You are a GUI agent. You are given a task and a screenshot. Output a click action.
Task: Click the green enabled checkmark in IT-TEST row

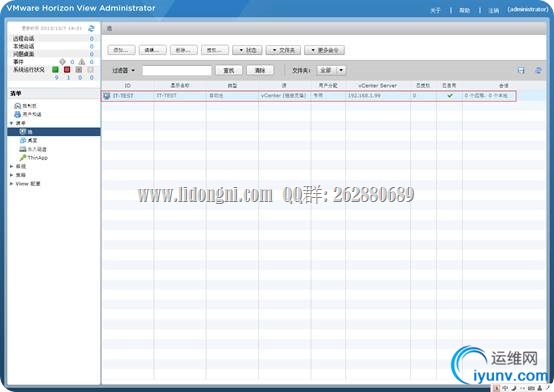coord(450,95)
